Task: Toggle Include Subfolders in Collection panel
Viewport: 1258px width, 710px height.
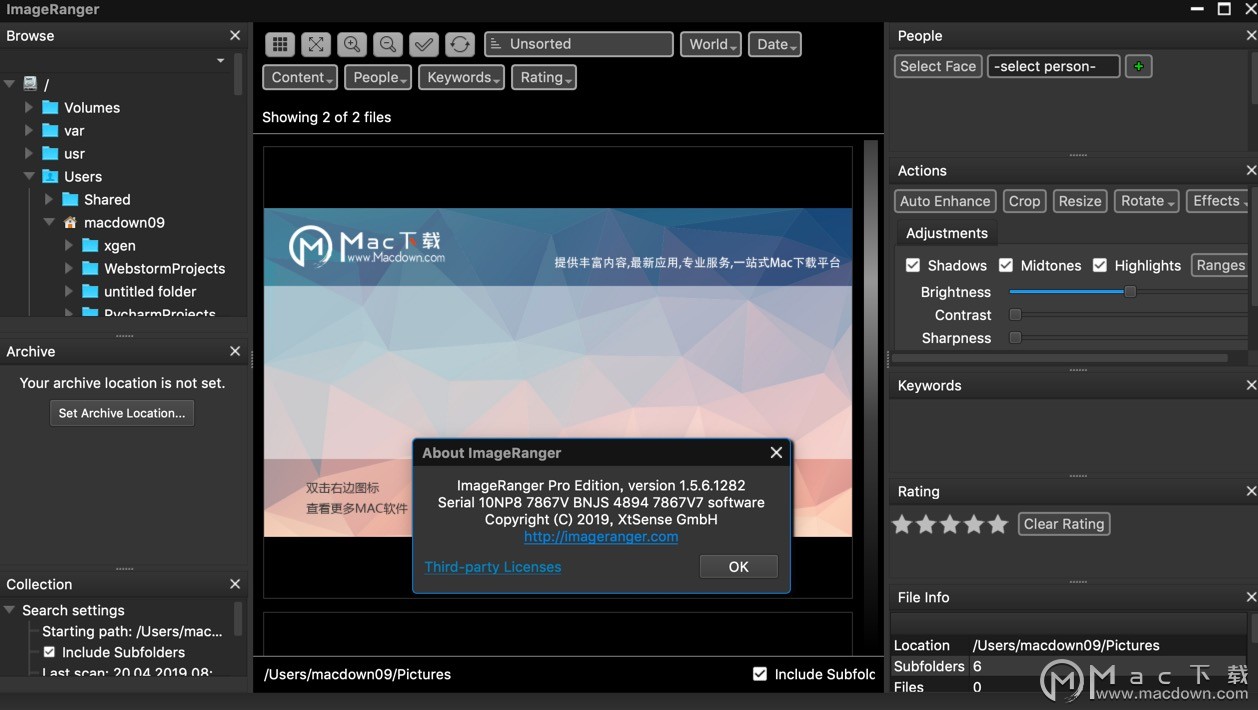Action: pyautogui.click(x=49, y=652)
